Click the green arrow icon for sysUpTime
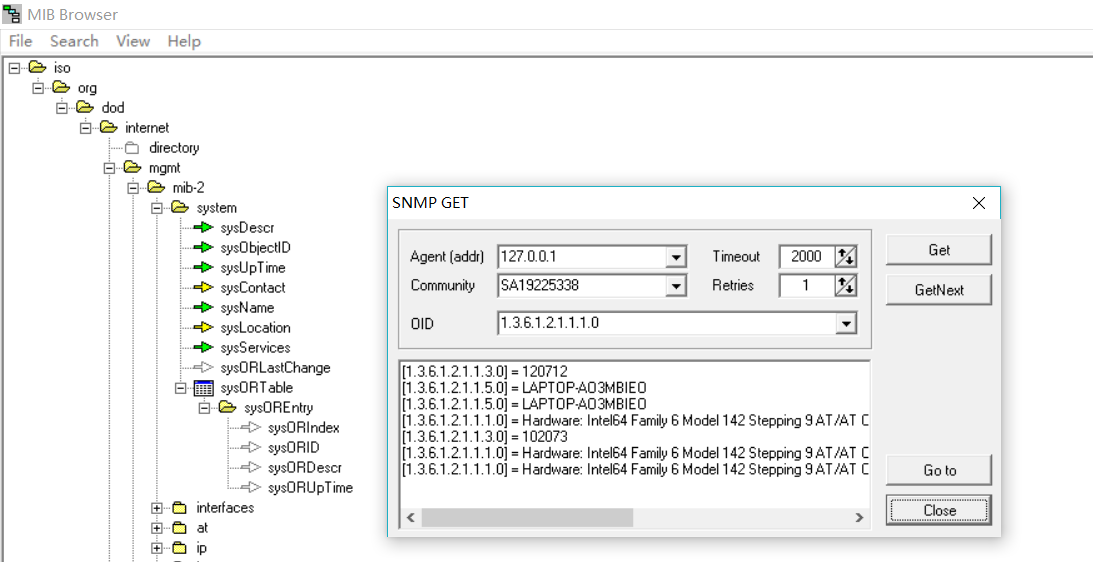1093x562 pixels. coord(203,268)
